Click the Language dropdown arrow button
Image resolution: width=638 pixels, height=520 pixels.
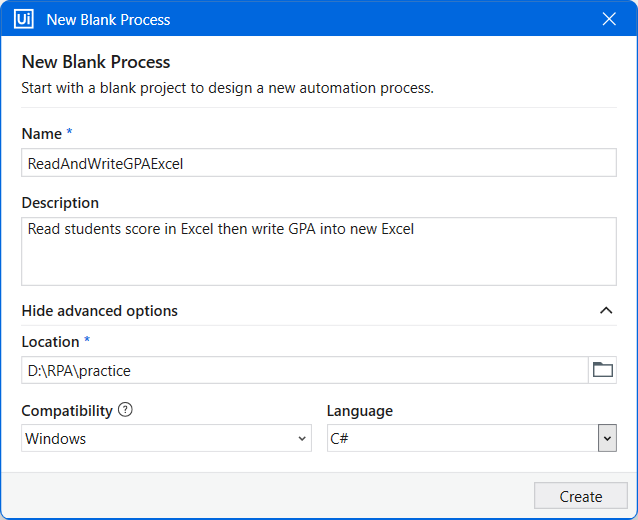(607, 438)
